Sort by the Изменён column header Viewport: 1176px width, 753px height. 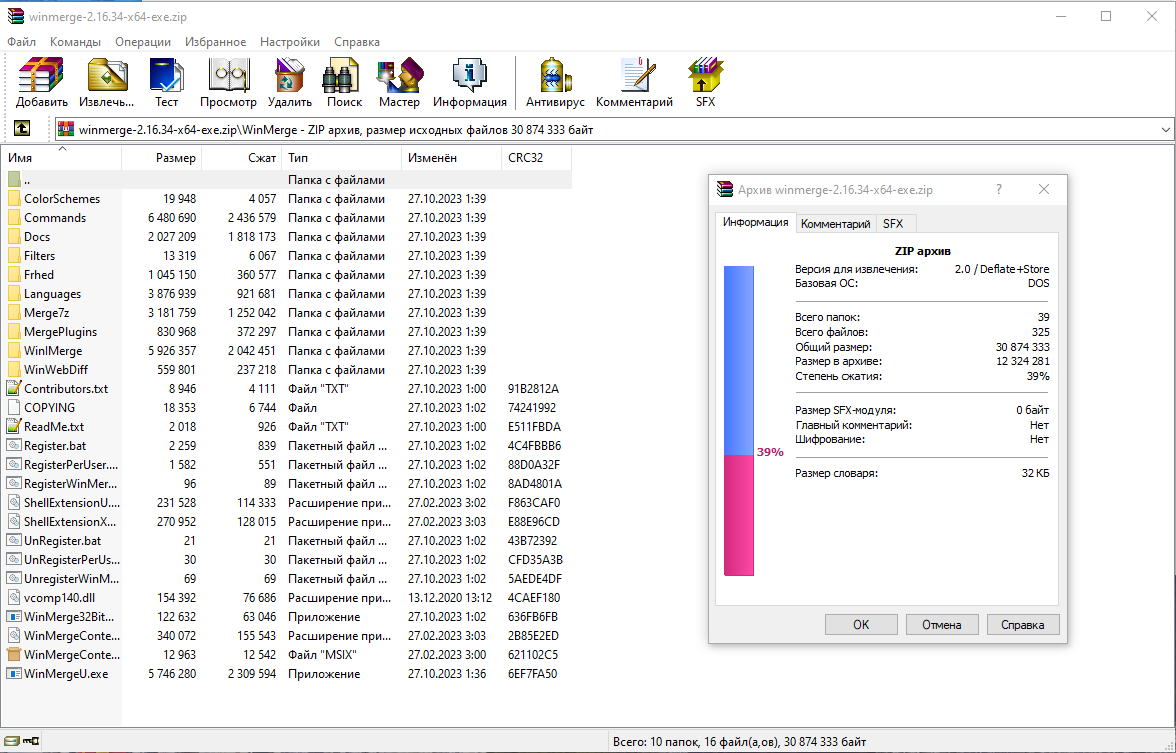452,158
